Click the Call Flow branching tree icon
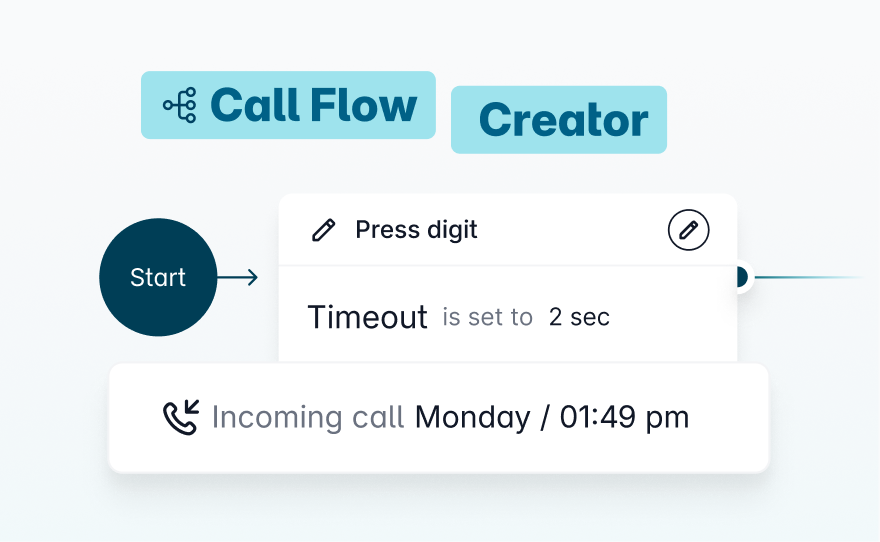 [x=180, y=106]
